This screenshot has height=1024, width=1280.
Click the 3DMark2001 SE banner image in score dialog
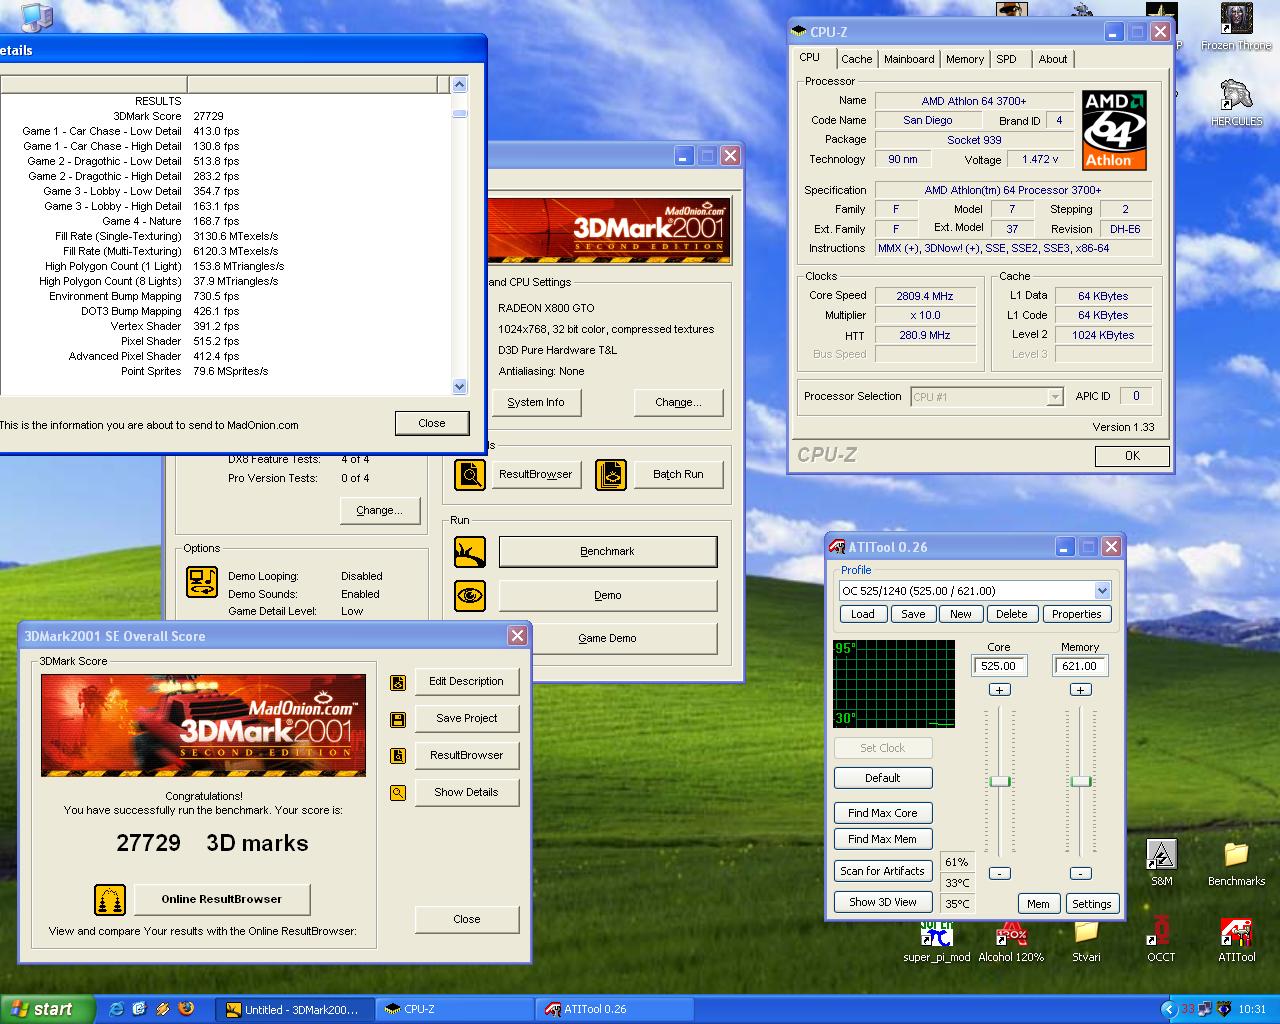click(x=203, y=725)
